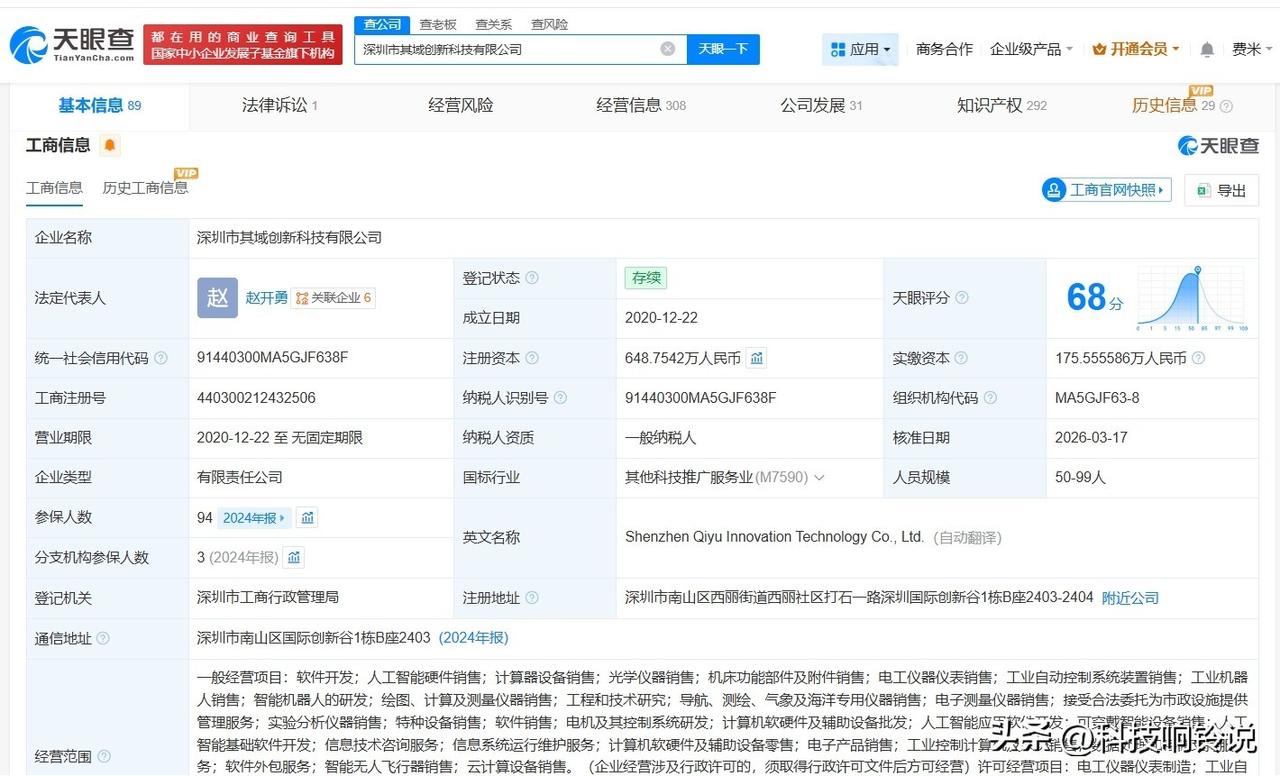The height and width of the screenshot is (776, 1280).
Task: Open help icon next to 组织机构代码
Action: pos(990,398)
